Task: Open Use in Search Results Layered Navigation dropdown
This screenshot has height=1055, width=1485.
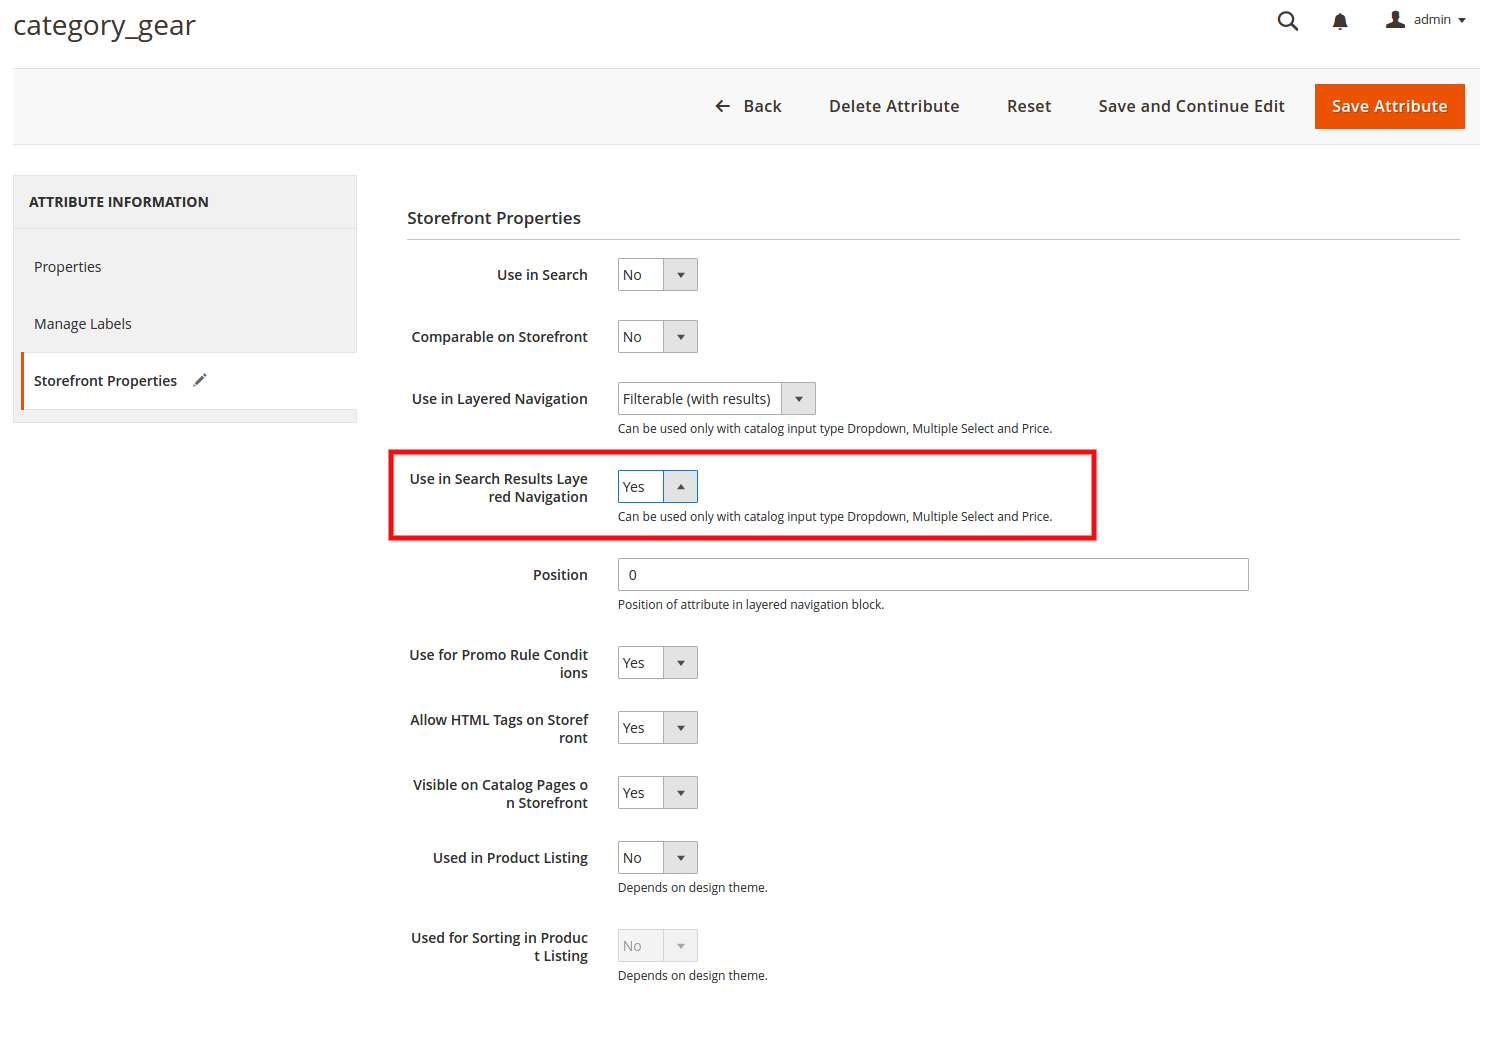Action: [x=658, y=487]
